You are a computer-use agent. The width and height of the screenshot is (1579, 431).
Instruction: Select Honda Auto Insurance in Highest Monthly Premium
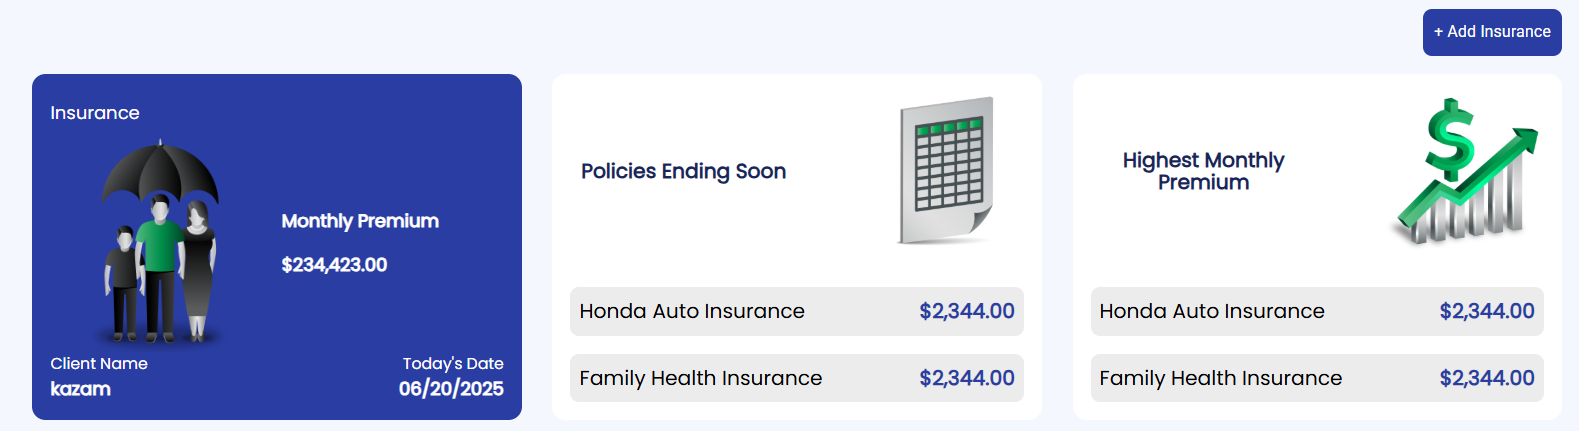pyautogui.click(x=1212, y=311)
